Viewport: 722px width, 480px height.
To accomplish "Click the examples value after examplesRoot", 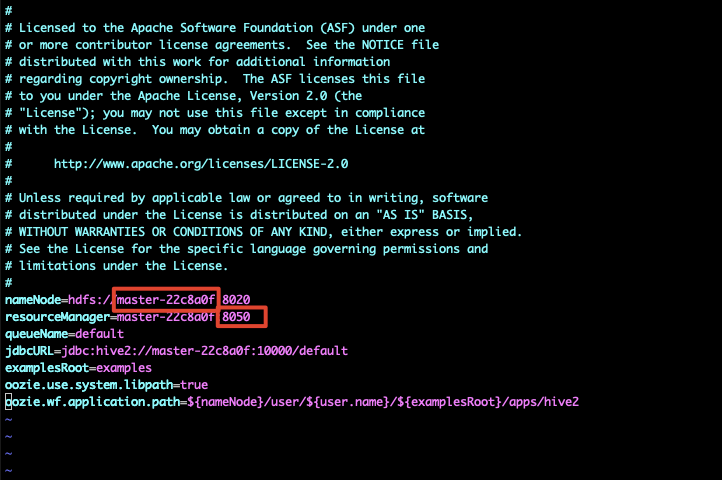I will click(x=124, y=368).
